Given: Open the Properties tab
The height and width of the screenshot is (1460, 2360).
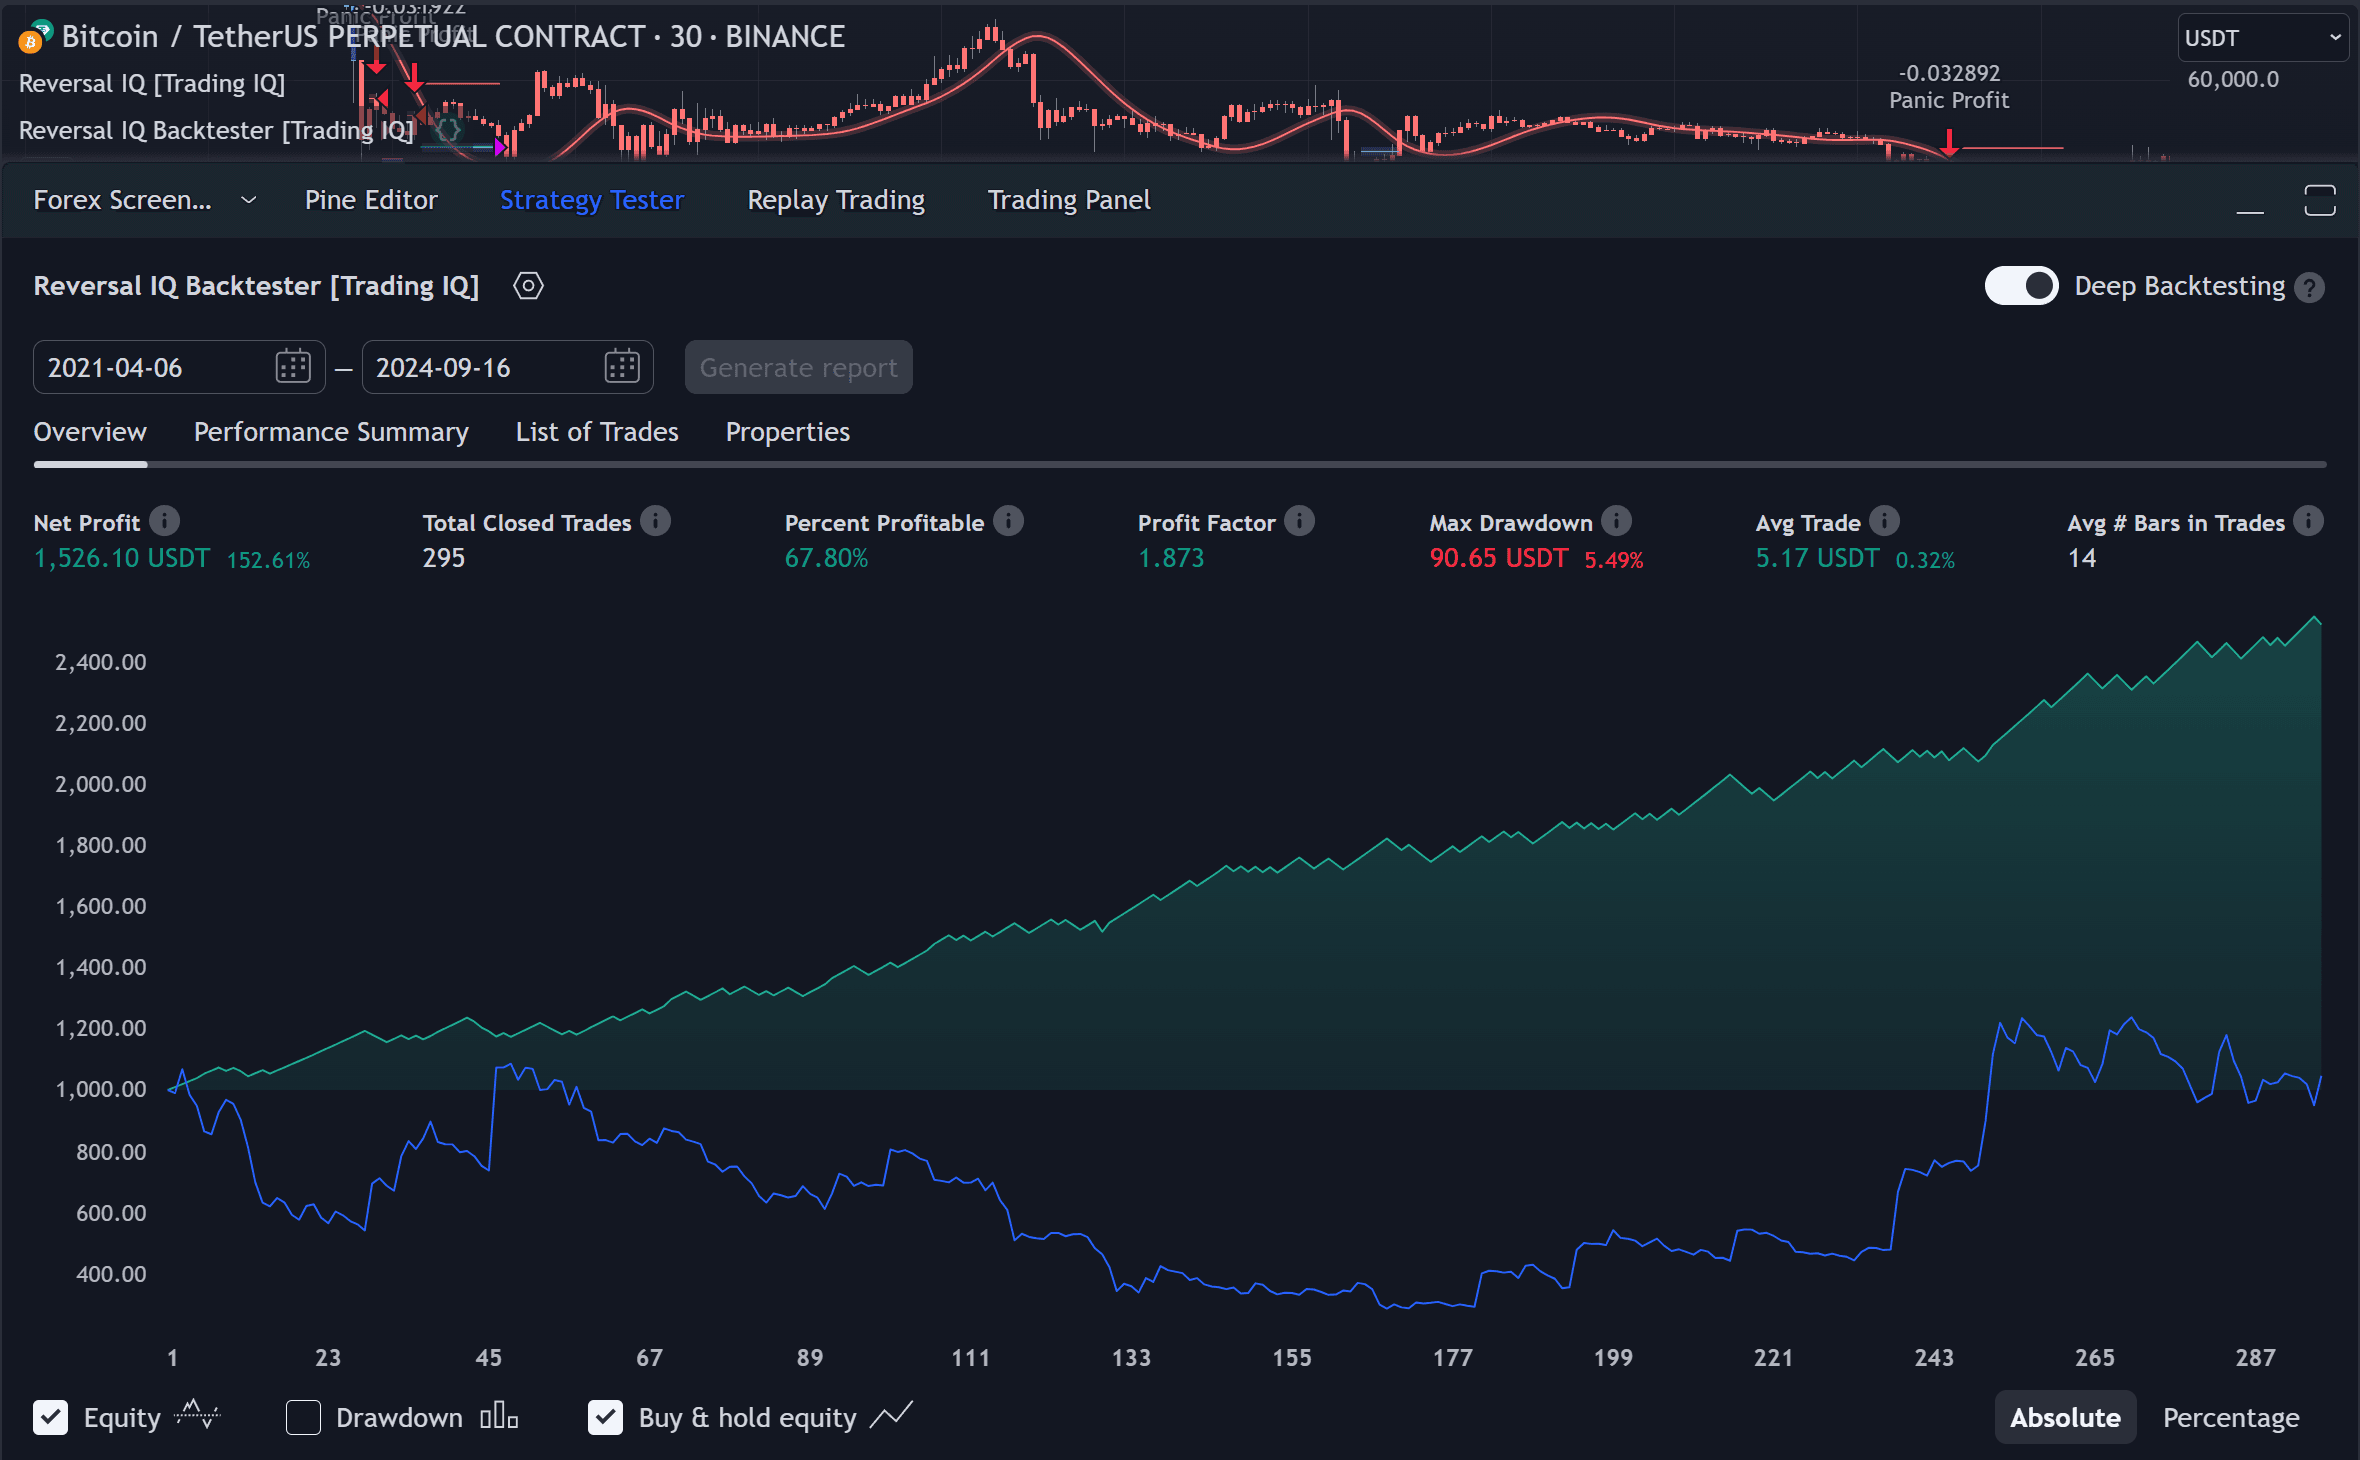Looking at the screenshot, I should point(788,432).
